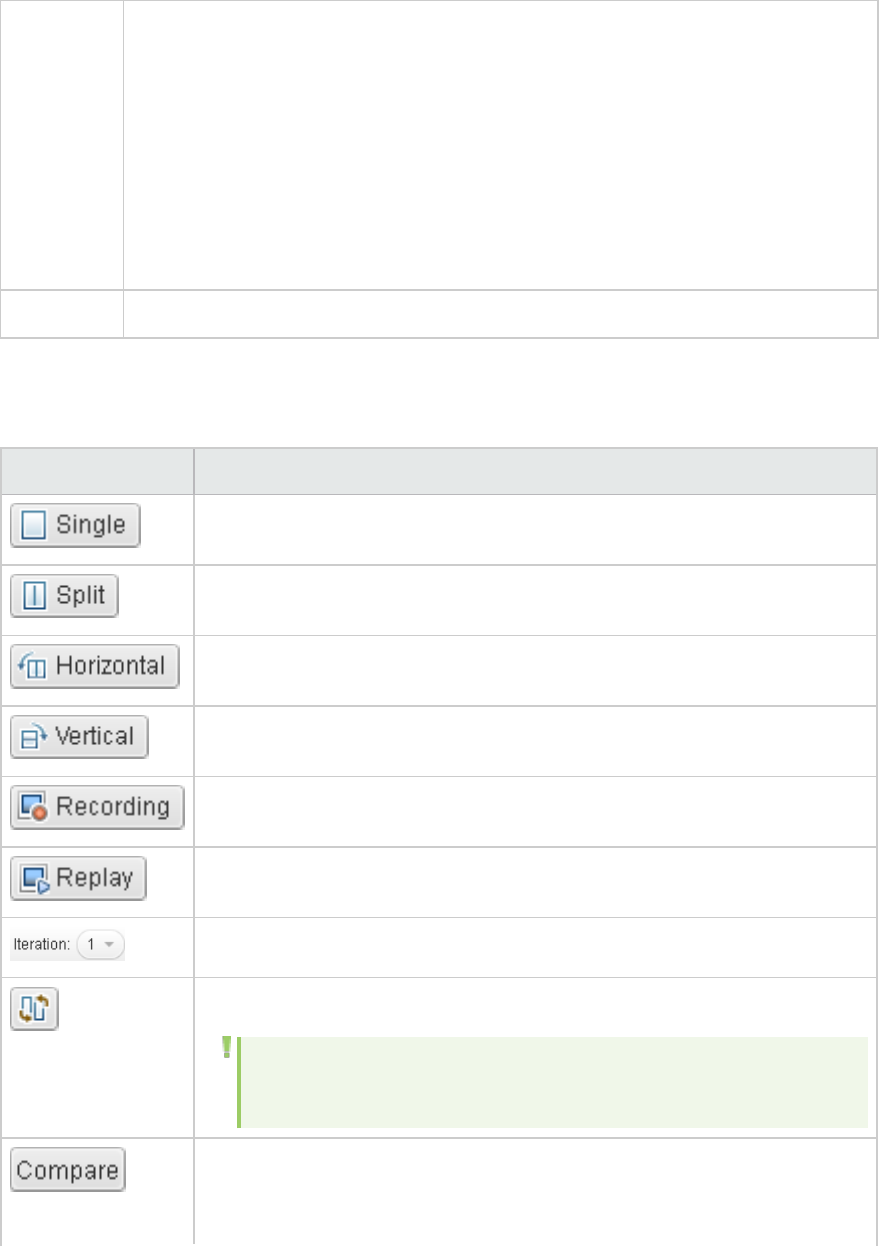This screenshot has width=879, height=1247.
Task: Show the Recording snapshot view
Action: point(96,807)
